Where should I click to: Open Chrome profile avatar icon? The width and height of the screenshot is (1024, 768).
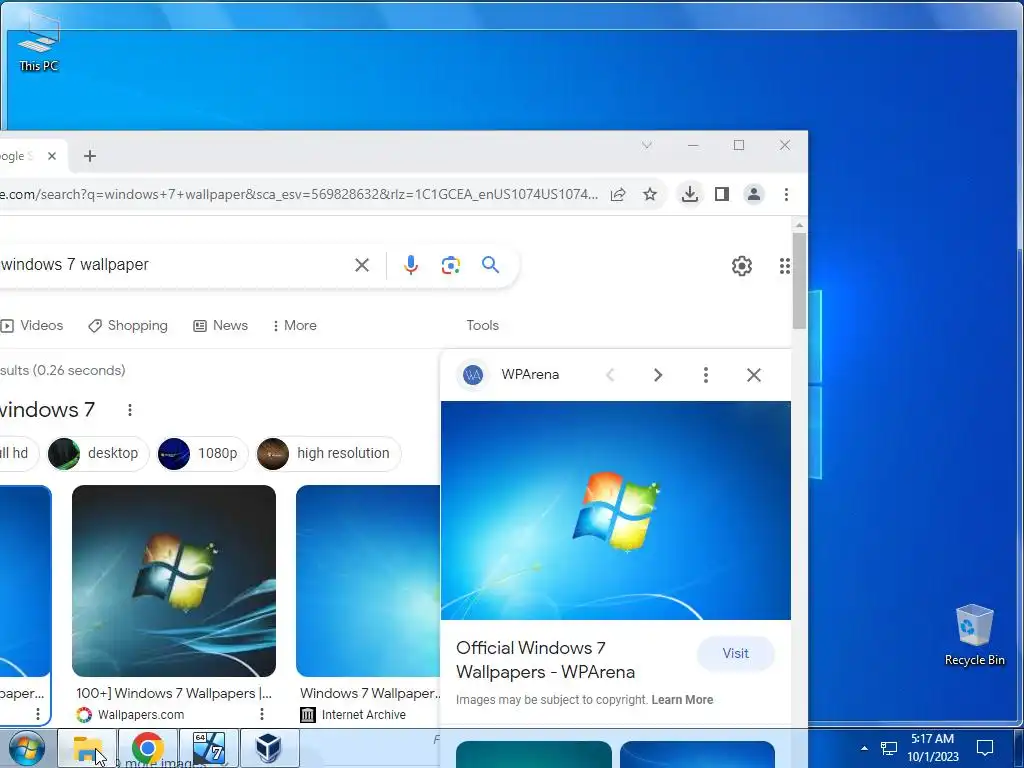[754, 194]
